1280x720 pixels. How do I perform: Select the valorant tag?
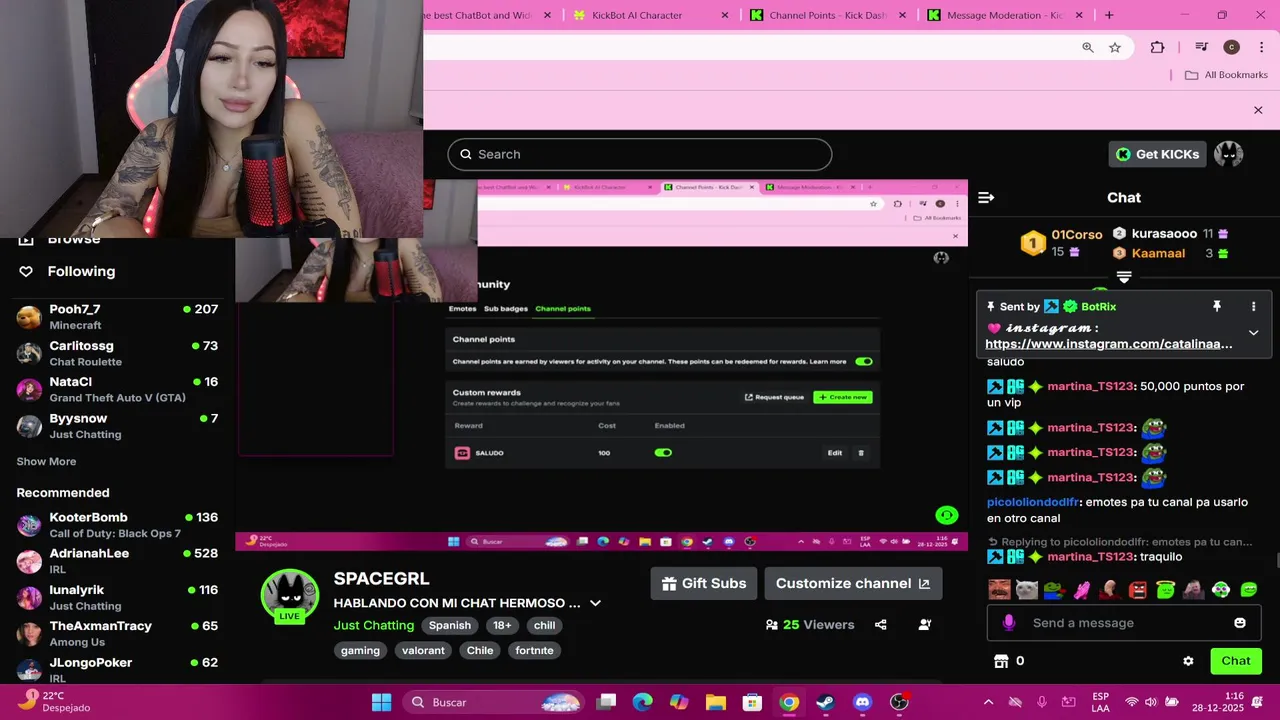[x=423, y=651]
